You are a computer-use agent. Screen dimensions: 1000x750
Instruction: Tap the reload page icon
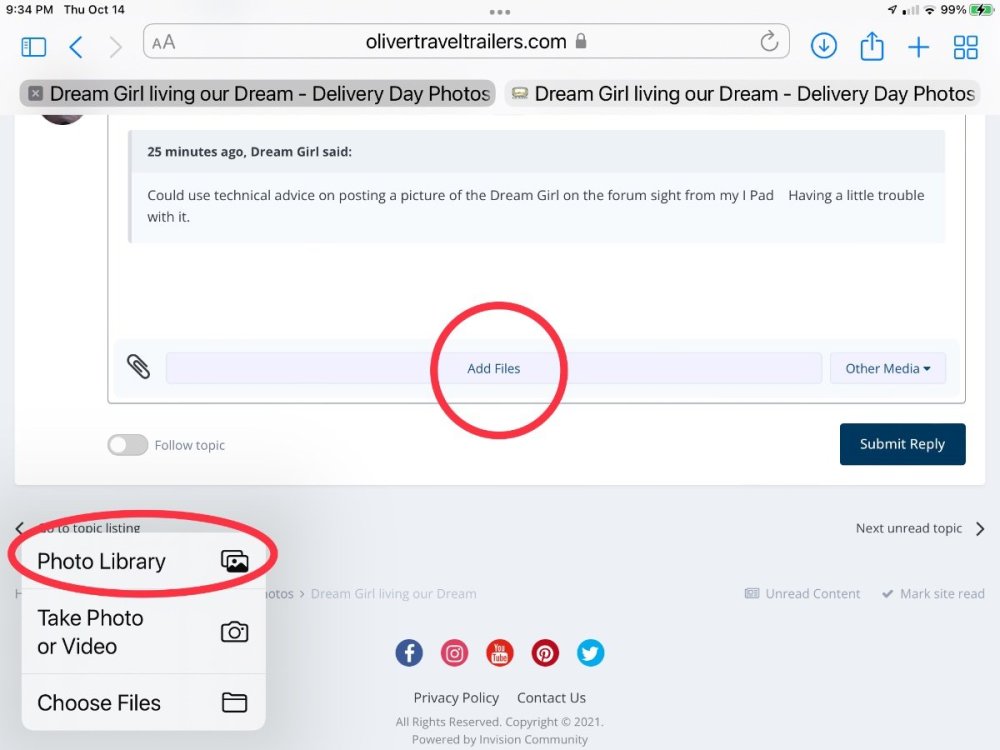point(768,42)
